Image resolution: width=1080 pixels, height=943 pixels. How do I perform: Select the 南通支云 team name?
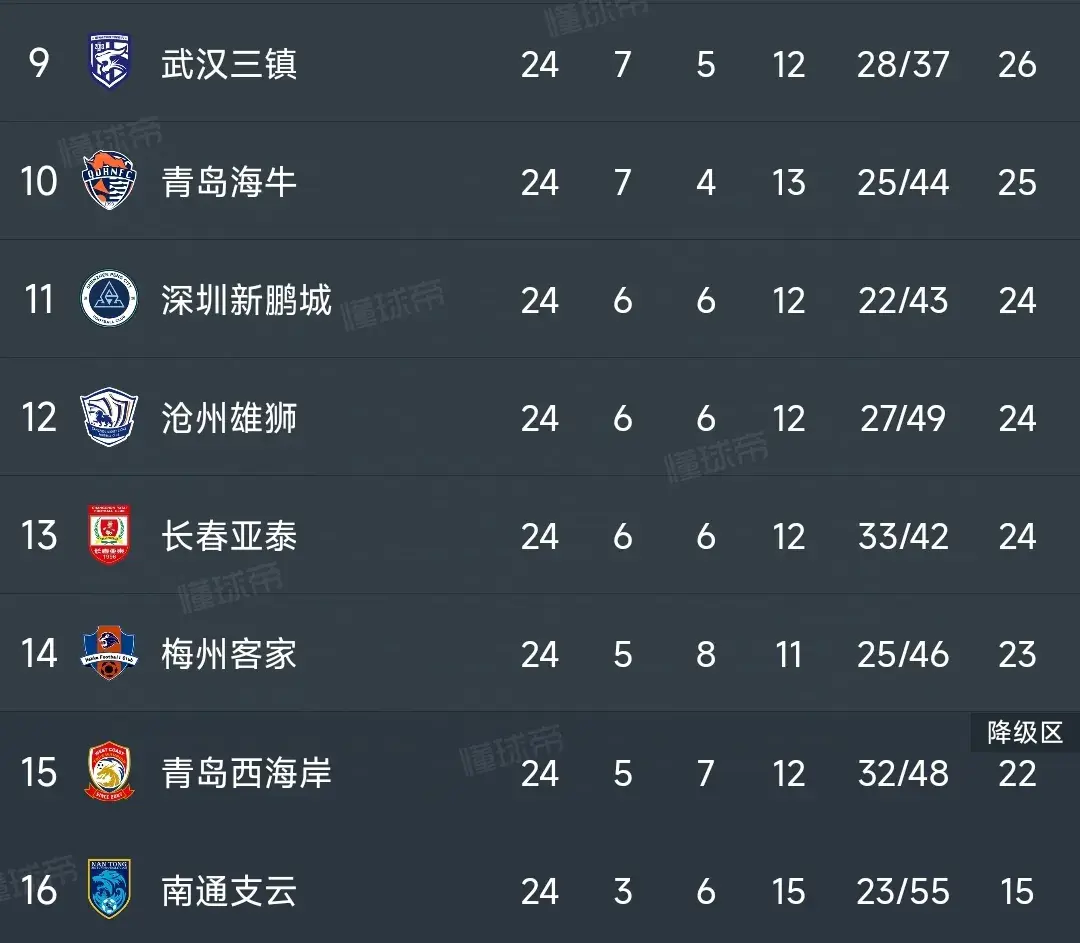tap(229, 890)
